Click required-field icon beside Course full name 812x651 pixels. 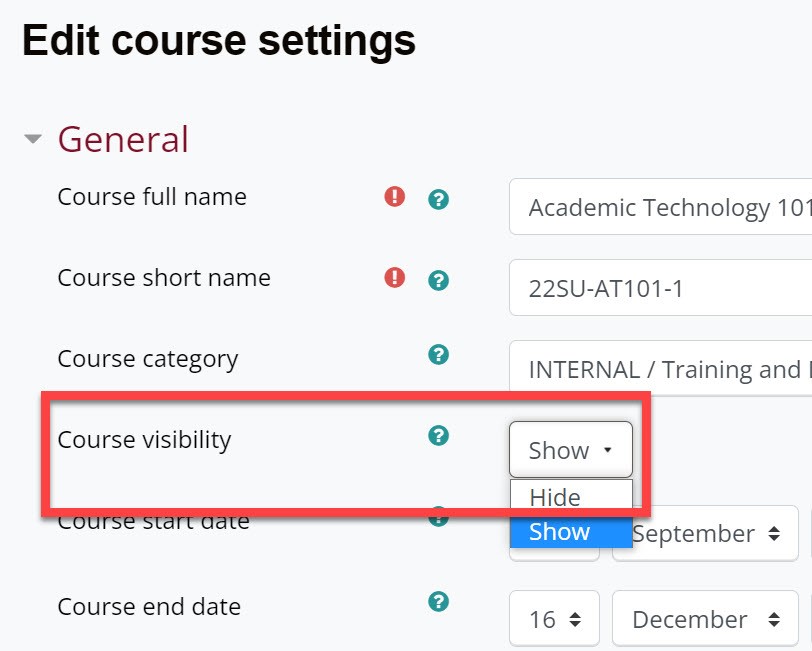pyautogui.click(x=395, y=197)
